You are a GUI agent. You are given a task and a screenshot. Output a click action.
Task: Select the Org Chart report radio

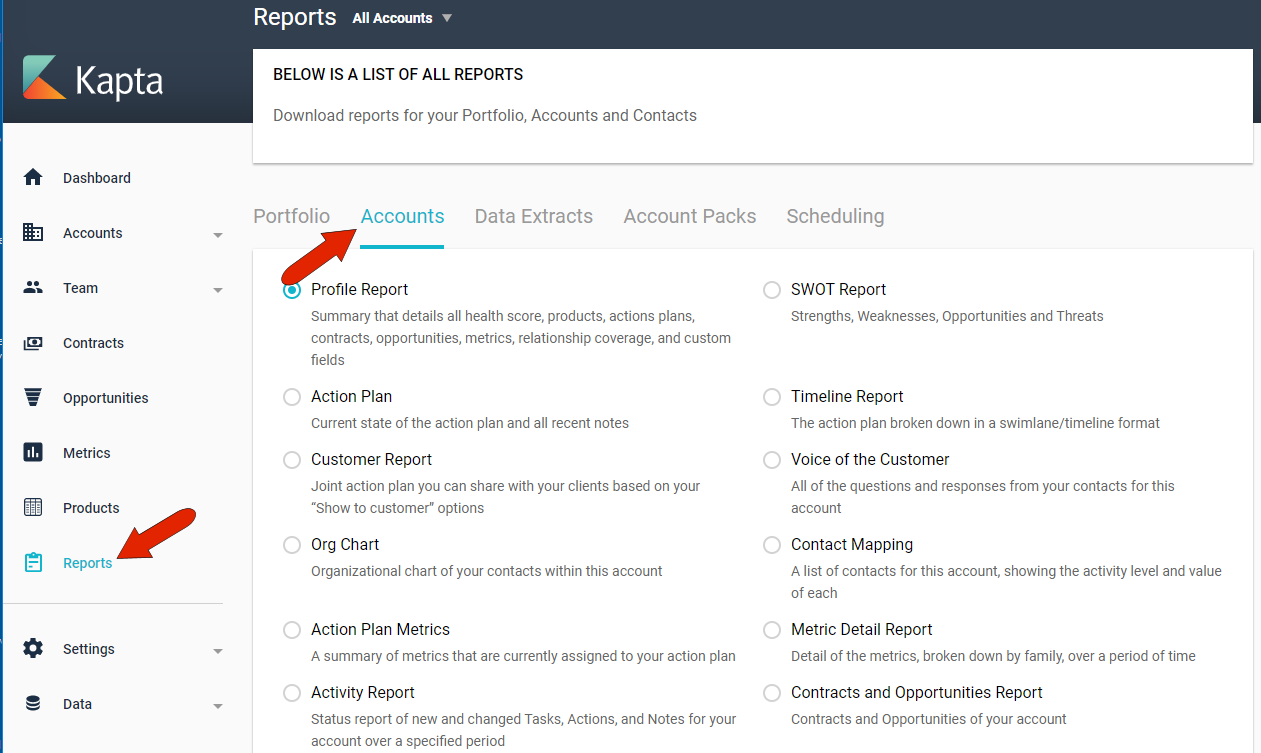(x=291, y=544)
